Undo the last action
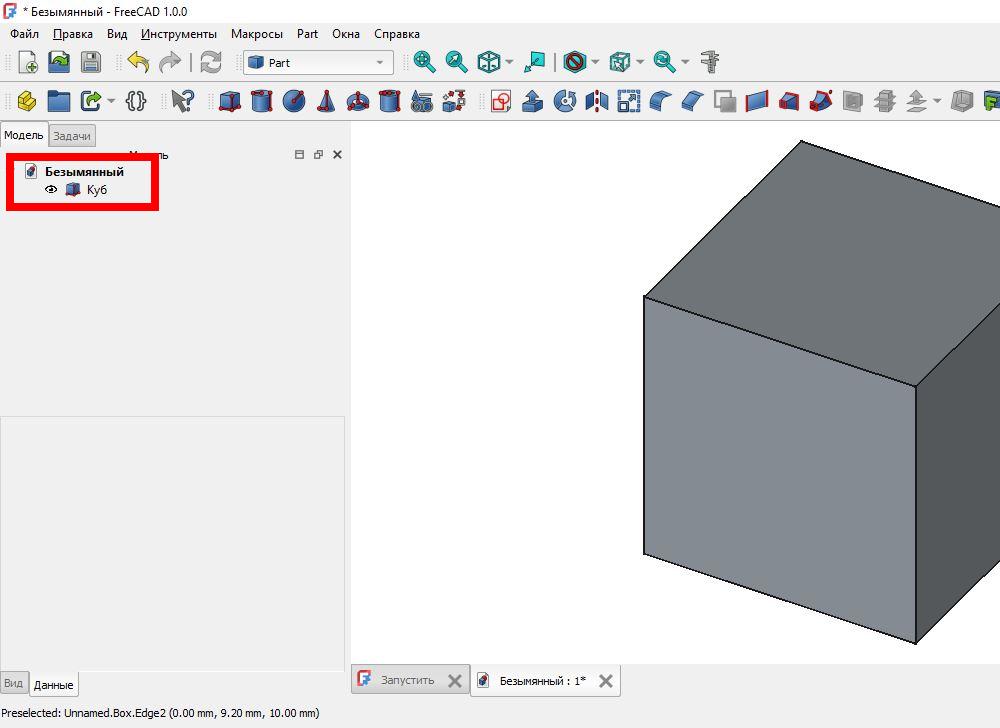The height and width of the screenshot is (728, 1000). [138, 62]
